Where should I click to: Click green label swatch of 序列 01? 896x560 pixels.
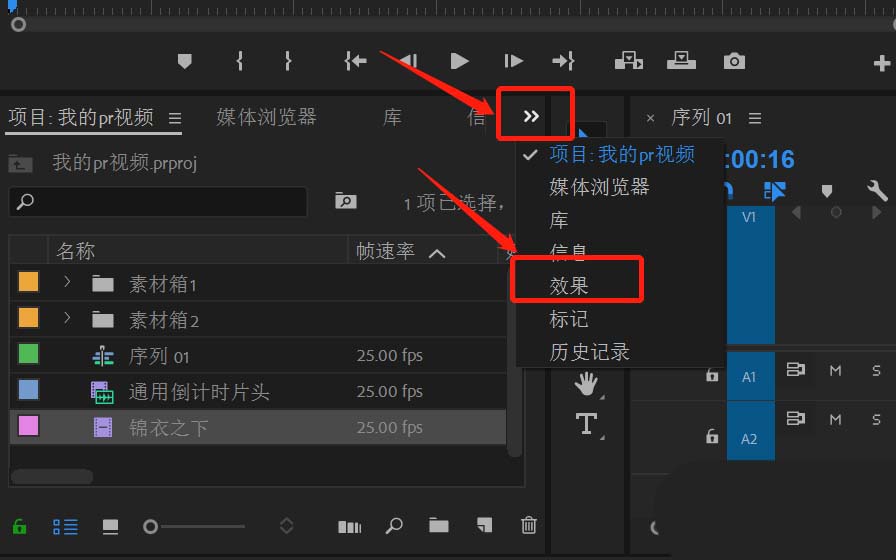29,354
